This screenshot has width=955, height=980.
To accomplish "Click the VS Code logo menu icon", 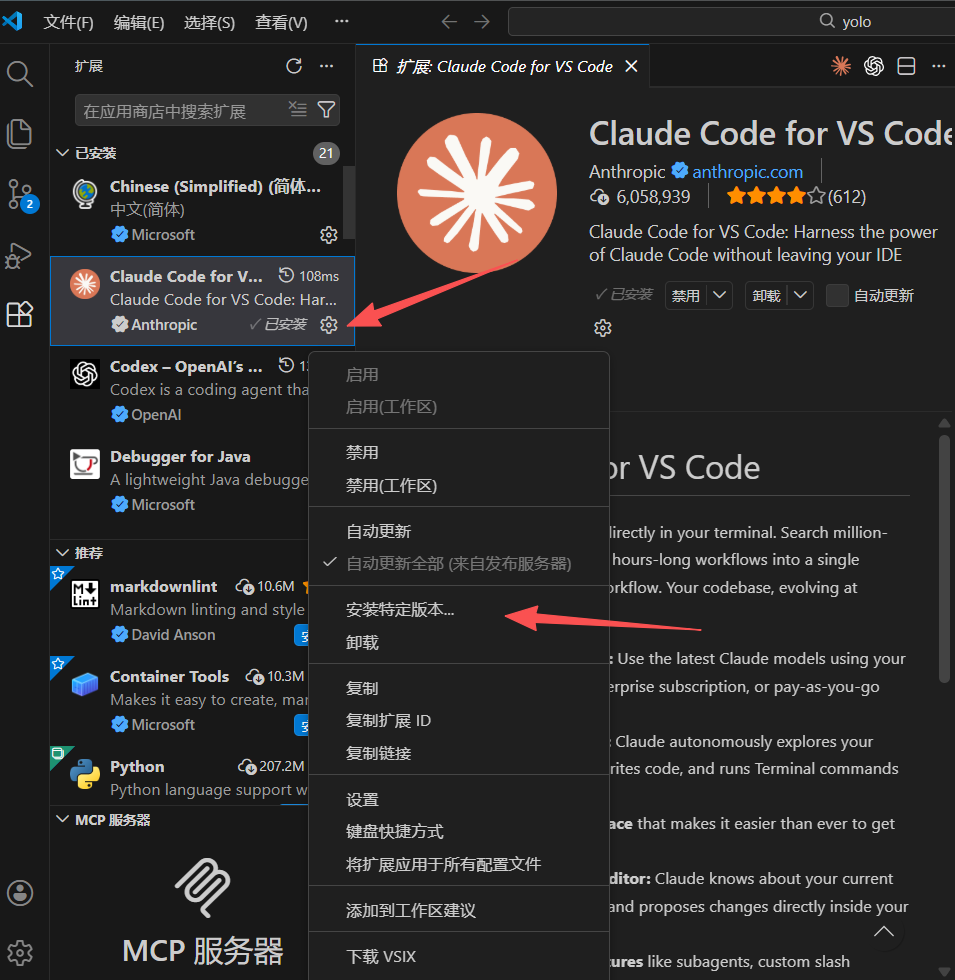I will [x=12, y=21].
